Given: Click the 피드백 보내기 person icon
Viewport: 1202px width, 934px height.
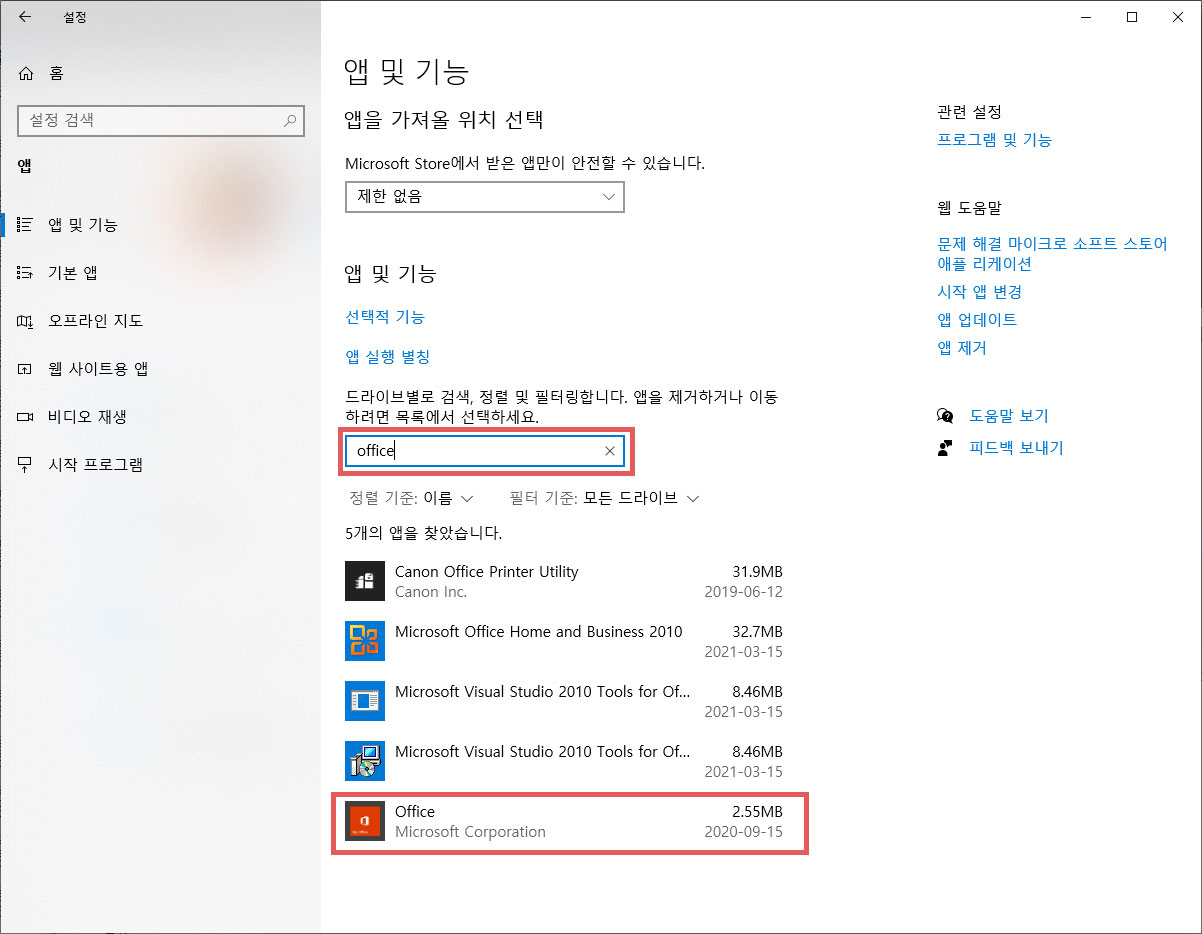Looking at the screenshot, I should tap(945, 448).
